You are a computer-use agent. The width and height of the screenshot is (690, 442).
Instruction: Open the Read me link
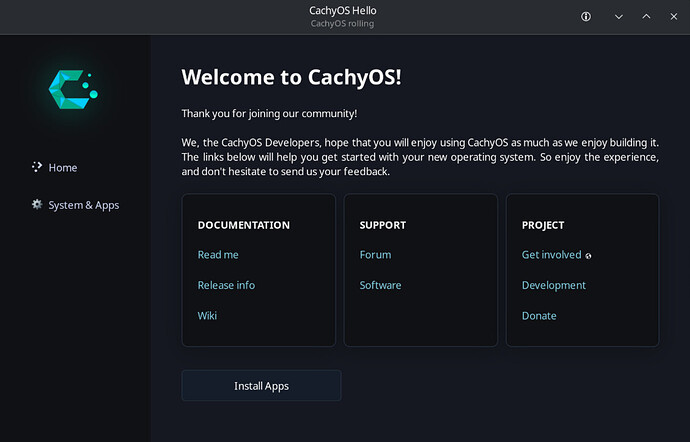(x=218, y=254)
